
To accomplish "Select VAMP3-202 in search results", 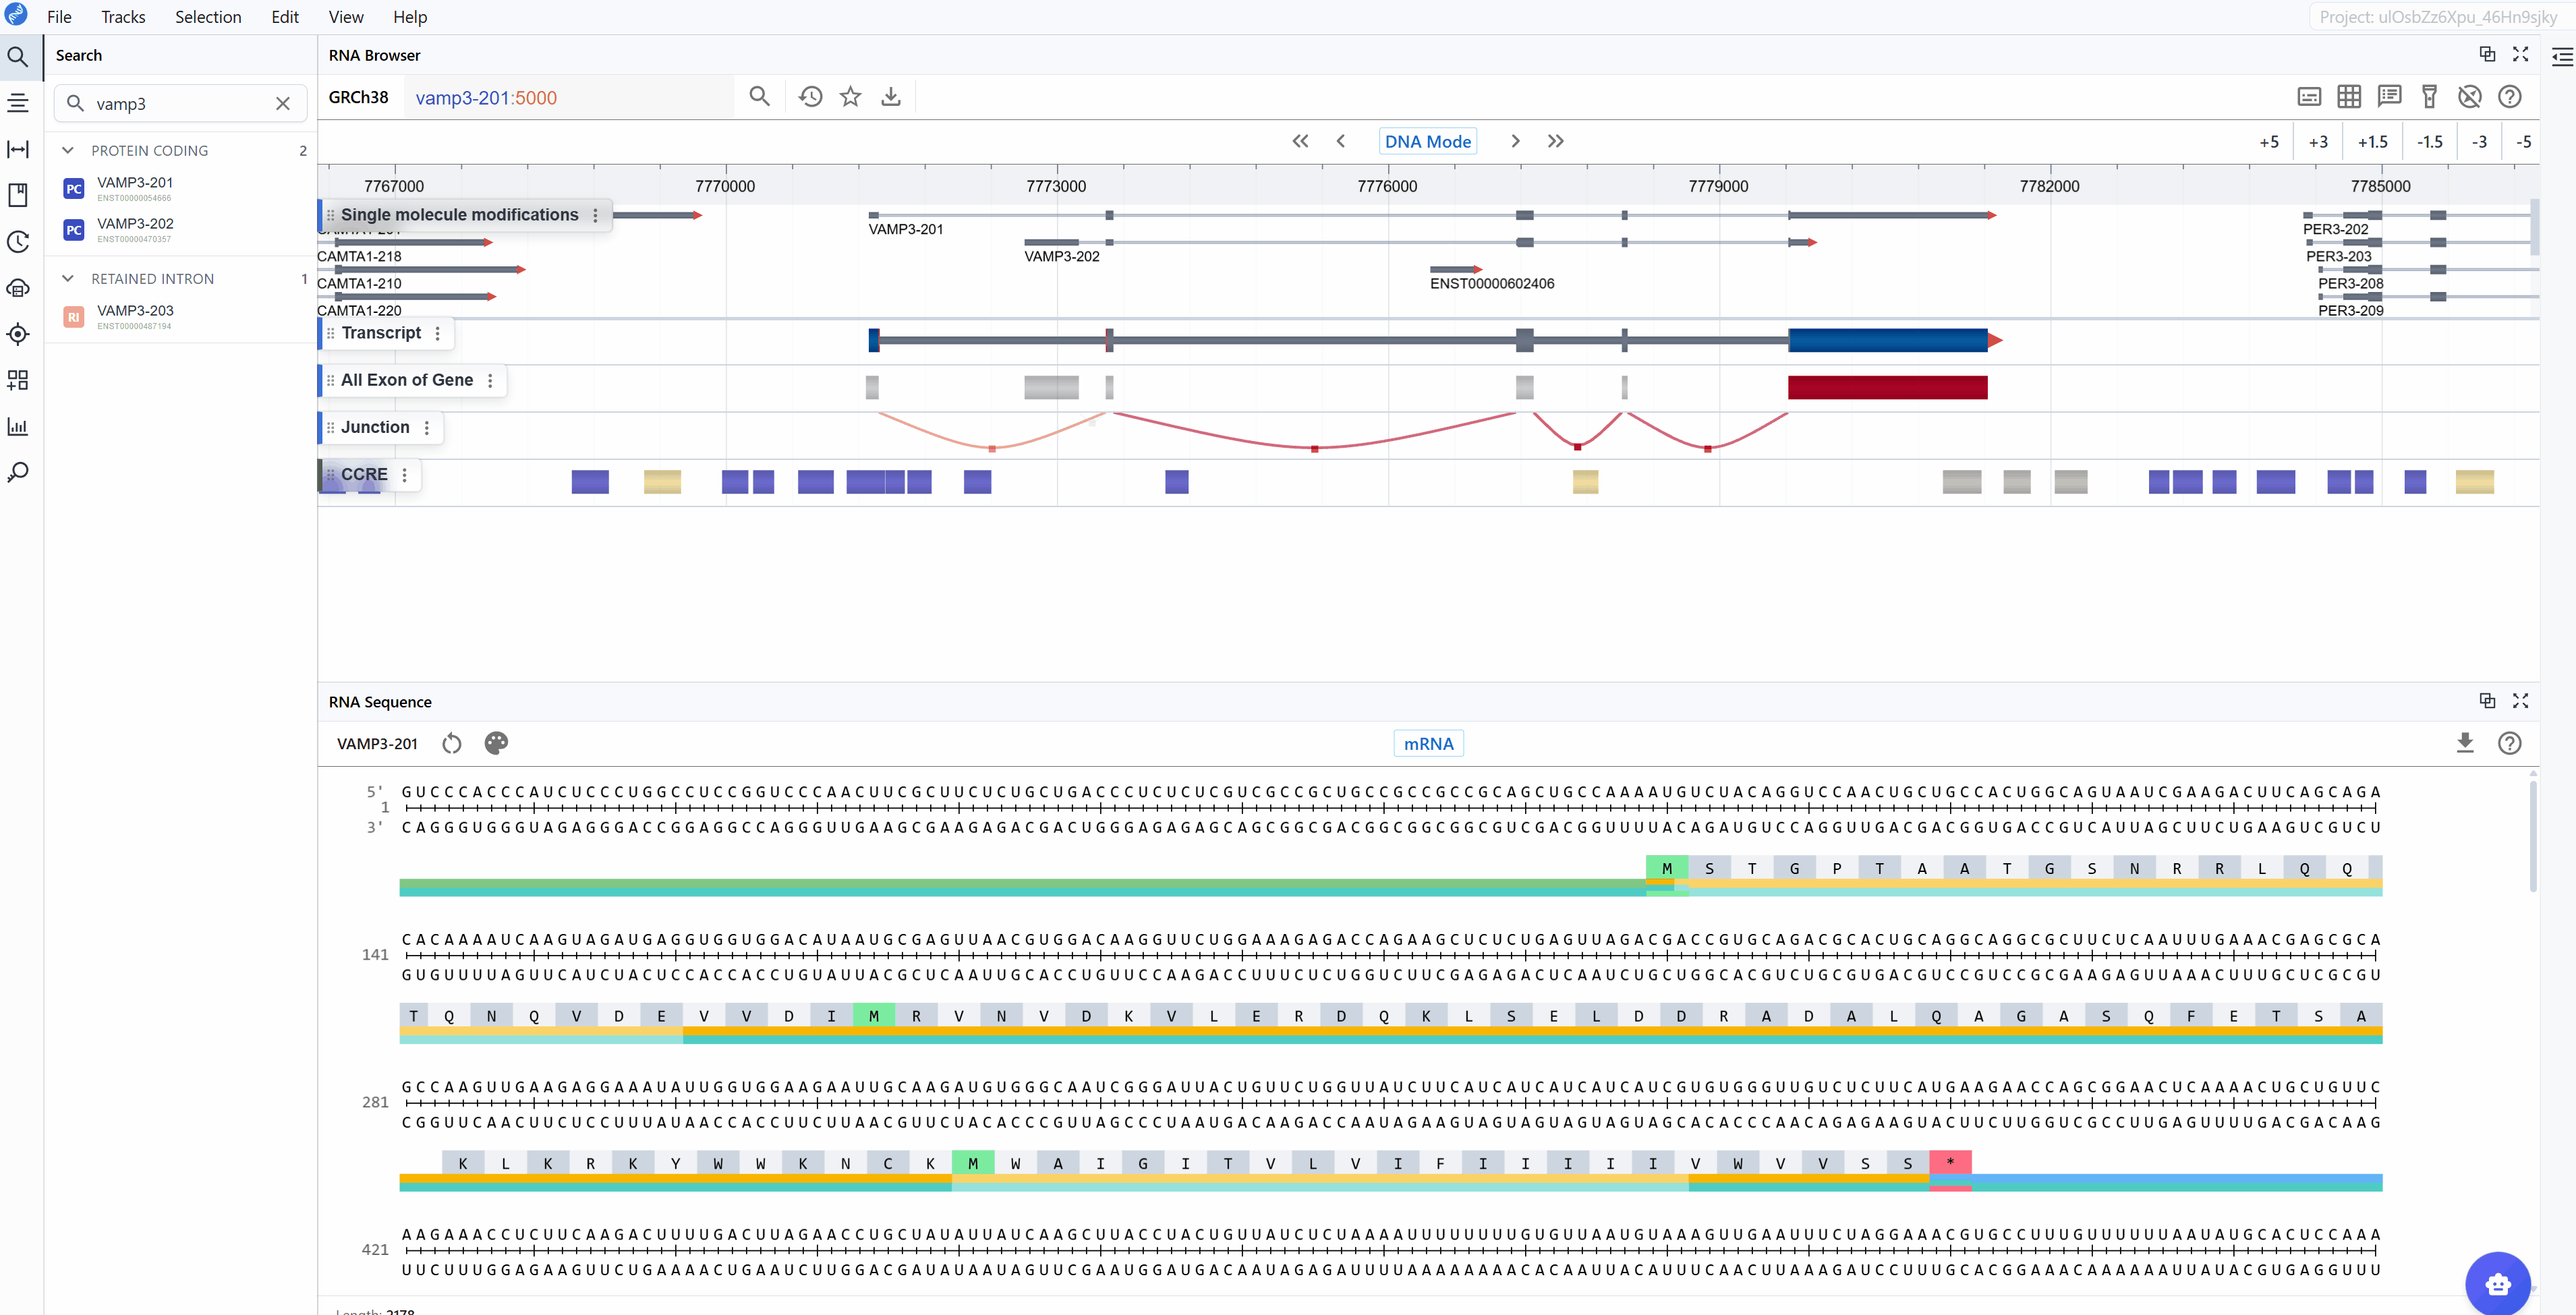I will pos(135,224).
